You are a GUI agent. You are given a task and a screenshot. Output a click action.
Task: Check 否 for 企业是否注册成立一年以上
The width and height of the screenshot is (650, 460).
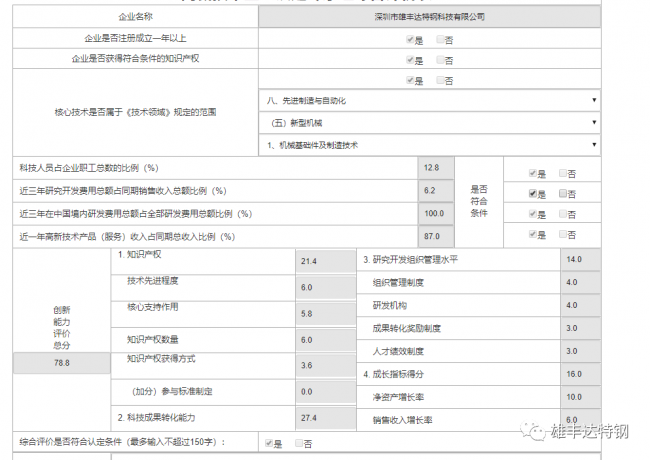(x=440, y=39)
